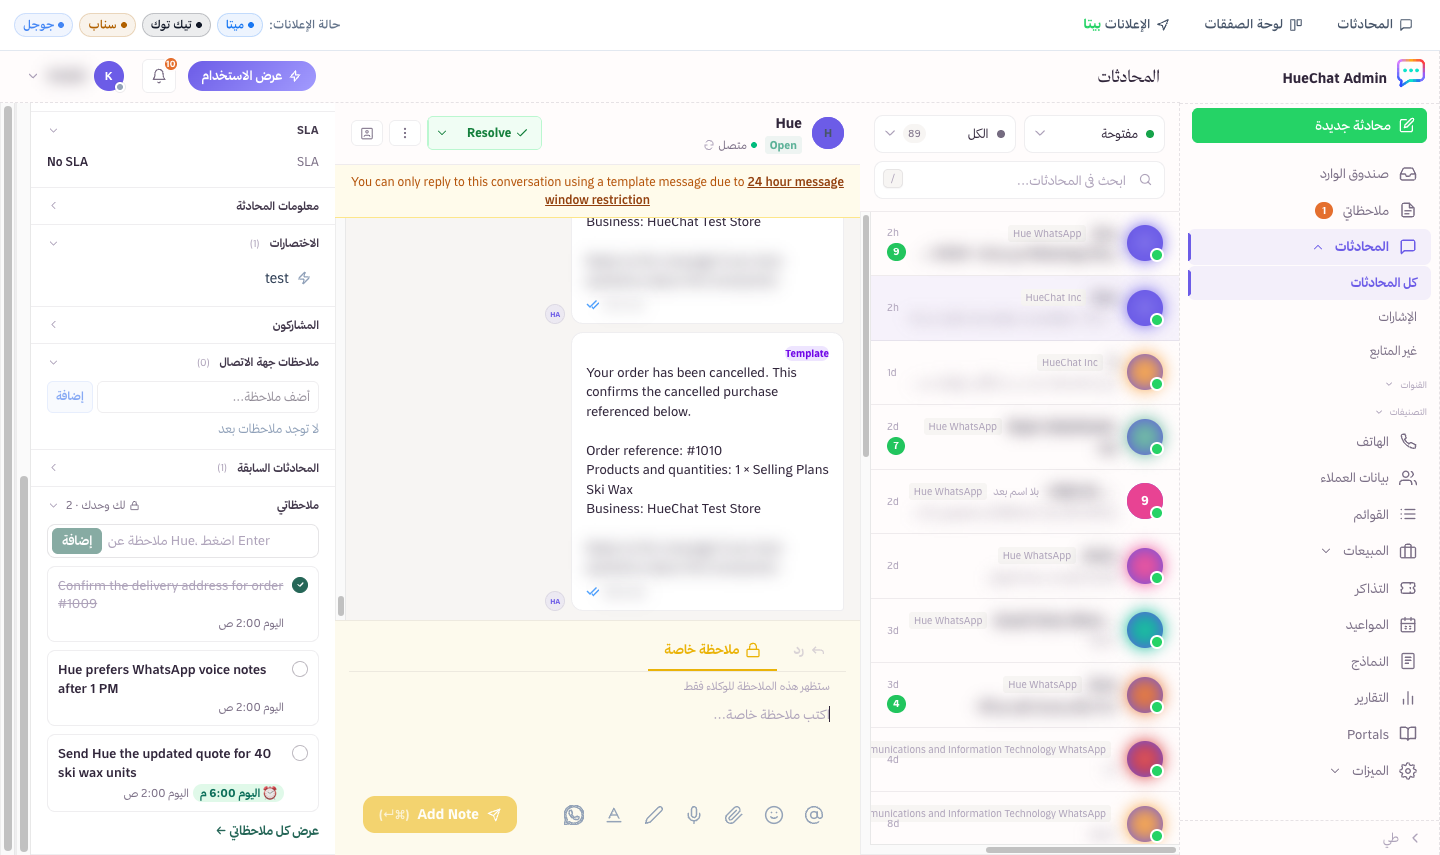
Task: Switch to ملاحظة خاصة private note tab
Action: (712, 650)
